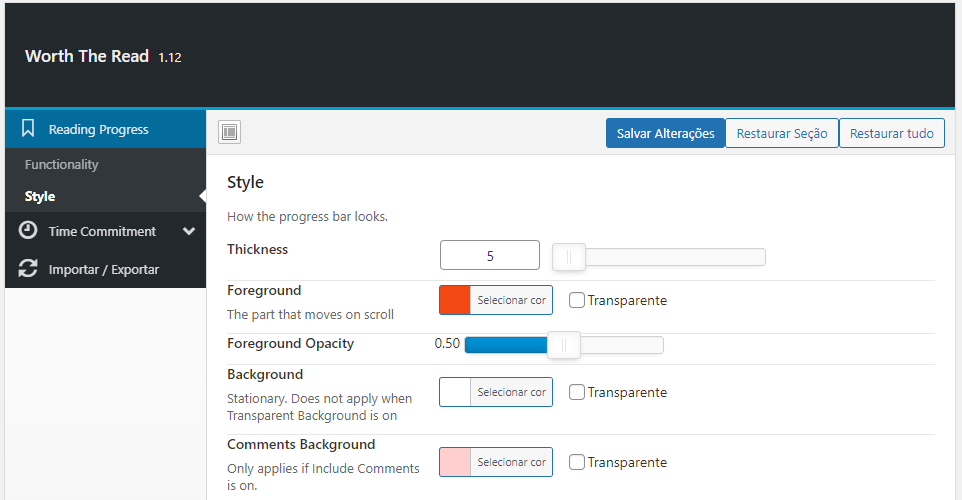
Task: Select the Style submenu item
Action: [40, 196]
